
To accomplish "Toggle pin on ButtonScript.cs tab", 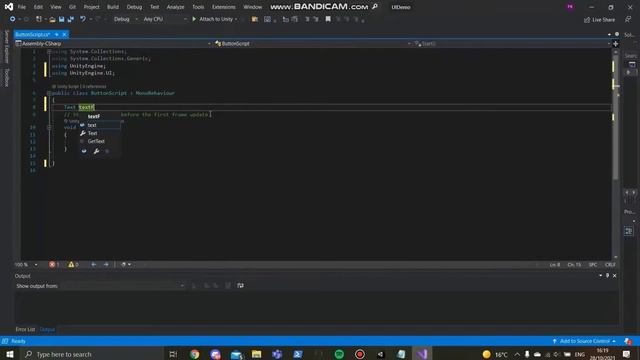I will tap(57, 35).
